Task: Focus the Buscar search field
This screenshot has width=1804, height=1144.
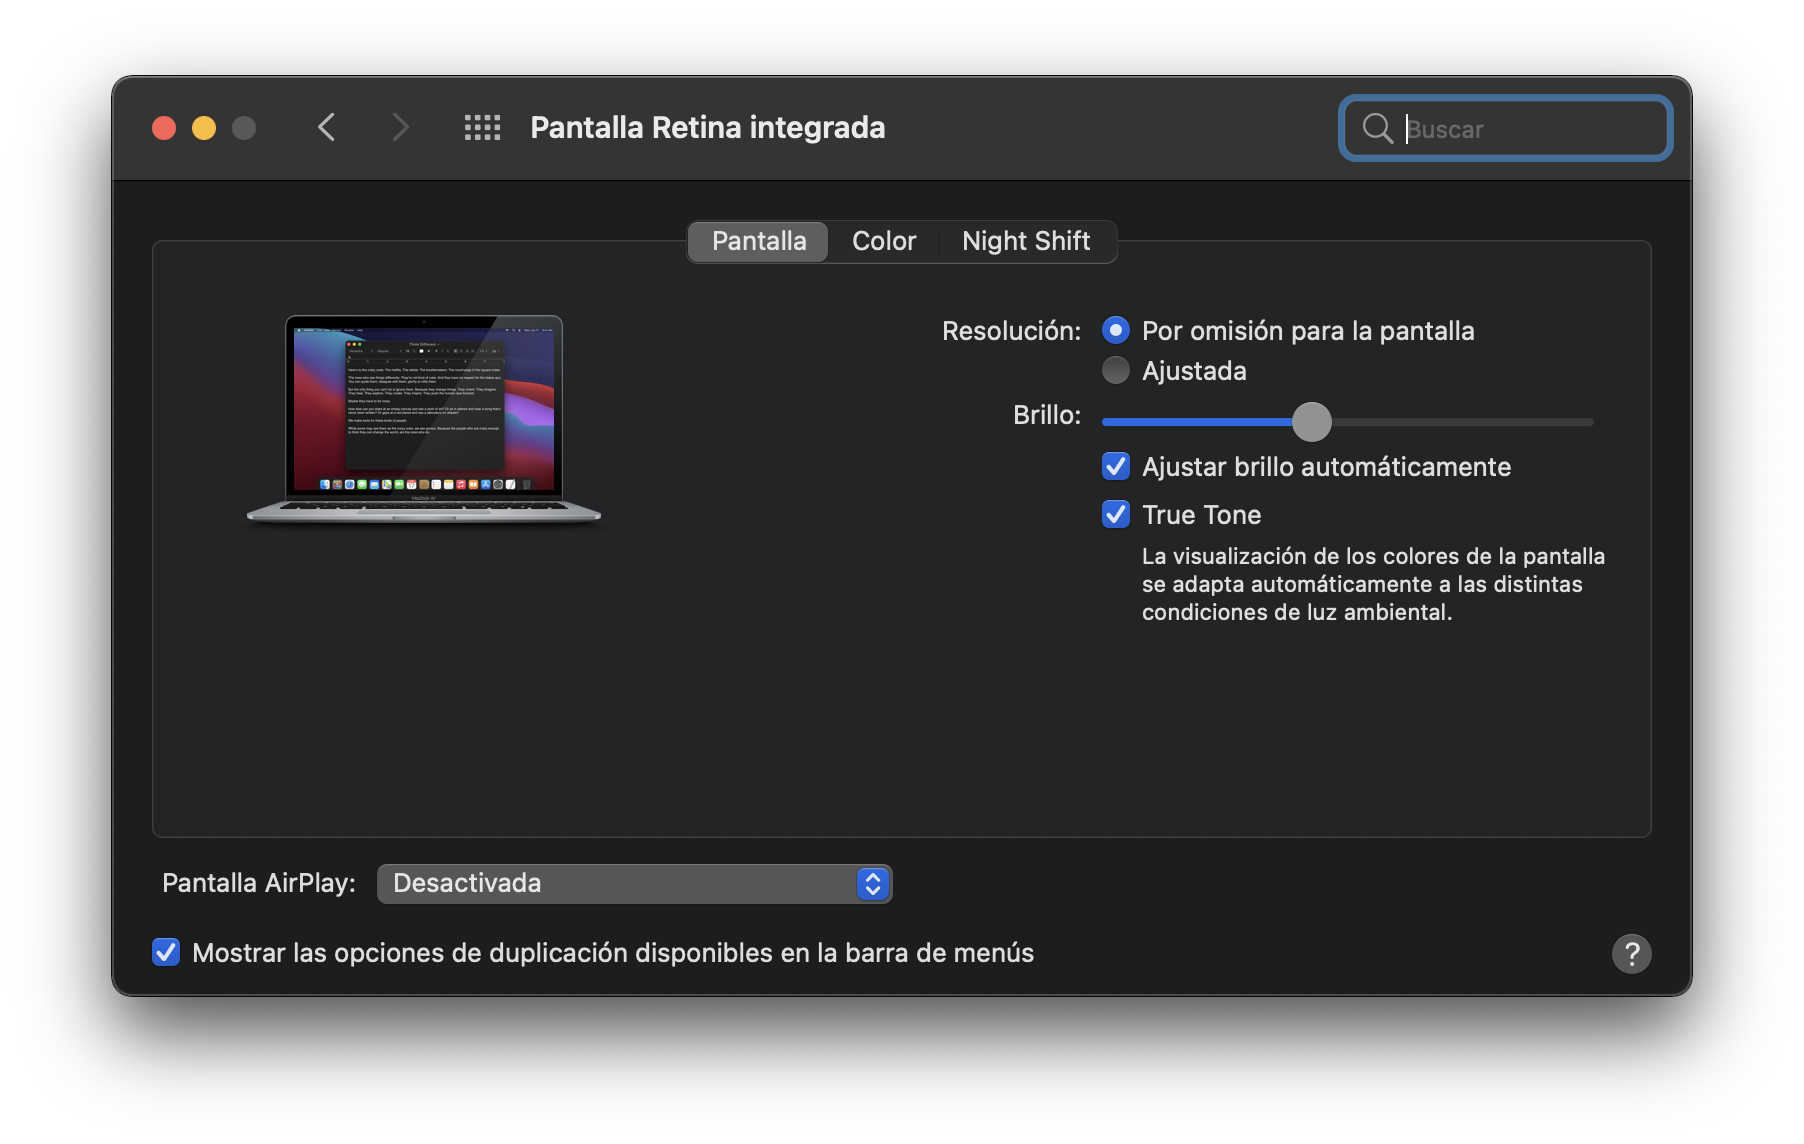Action: click(1530, 129)
